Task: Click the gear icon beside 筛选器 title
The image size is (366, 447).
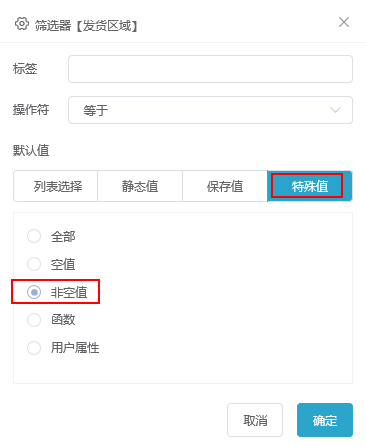Action: click(x=22, y=24)
